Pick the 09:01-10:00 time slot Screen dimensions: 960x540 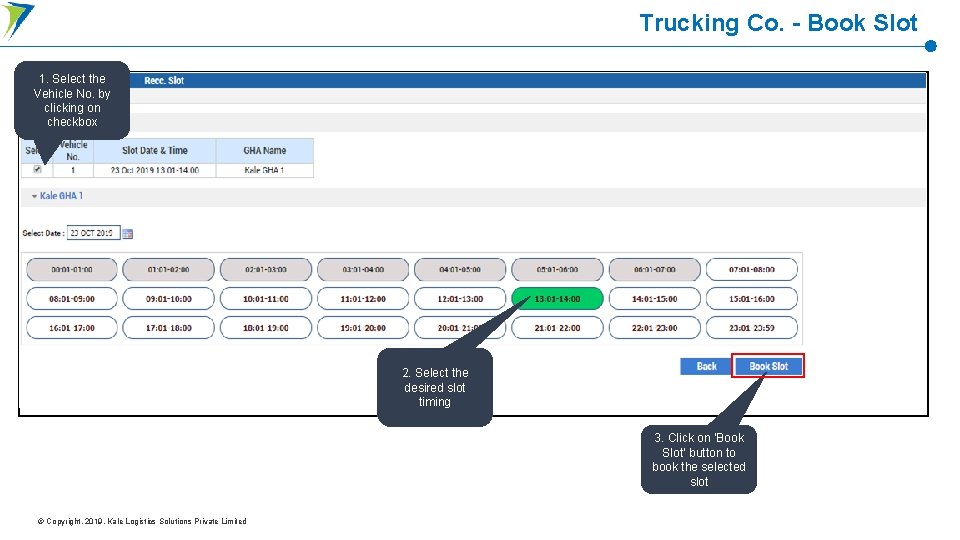tap(168, 299)
